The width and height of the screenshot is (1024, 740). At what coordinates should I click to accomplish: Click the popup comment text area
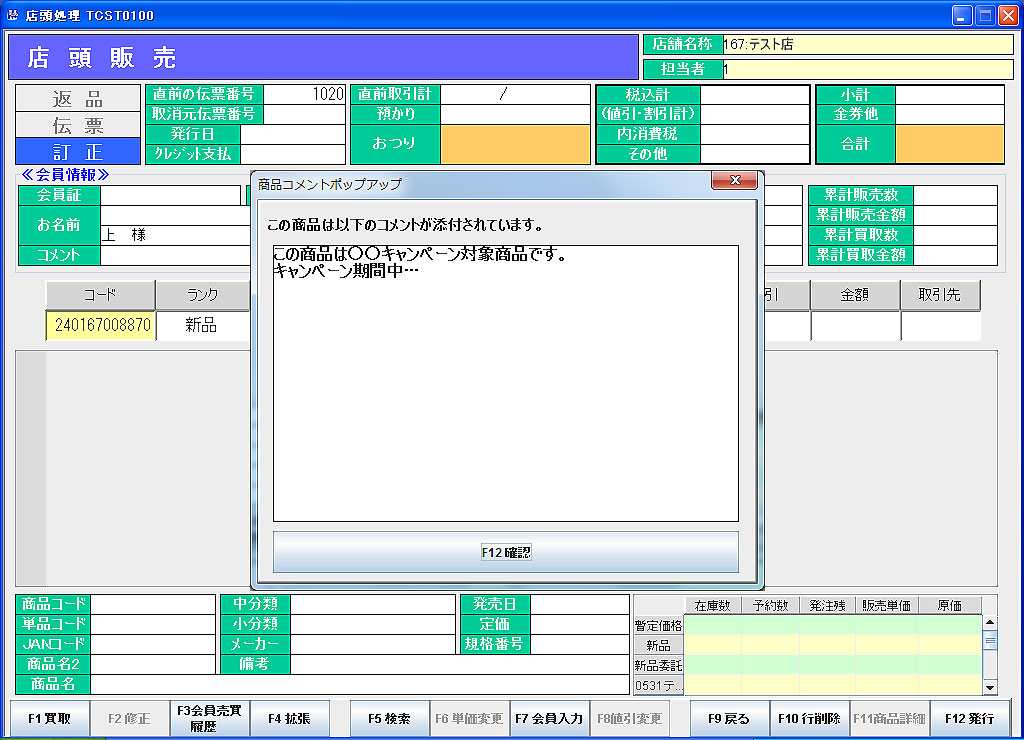(x=505, y=383)
